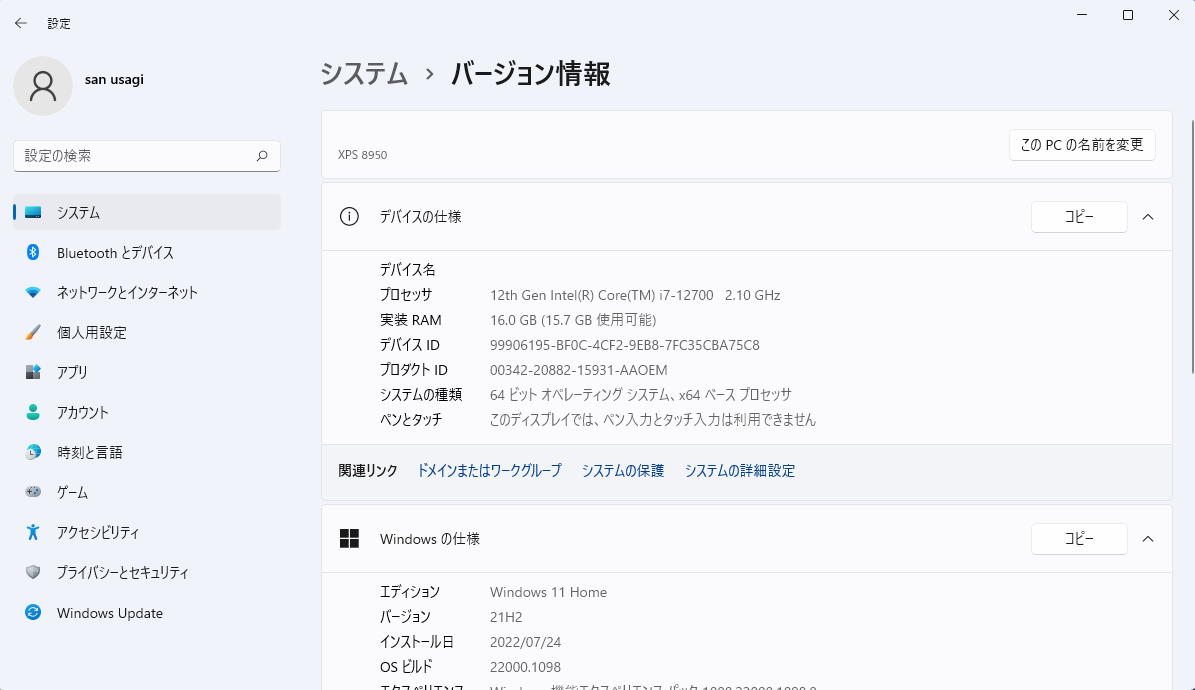Click the アプリ icon in the sidebar
Screen dimensions: 1195x690
click(33, 372)
